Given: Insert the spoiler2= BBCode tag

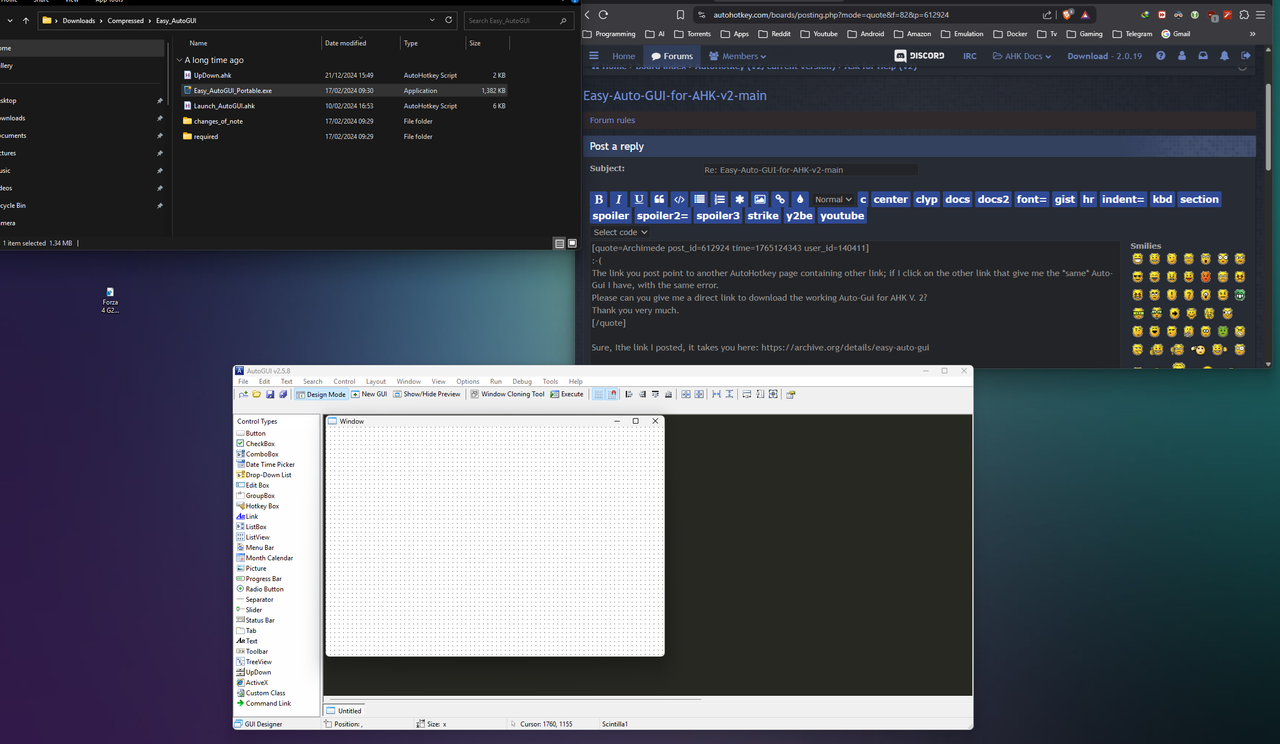Looking at the screenshot, I should pyautogui.click(x=663, y=216).
